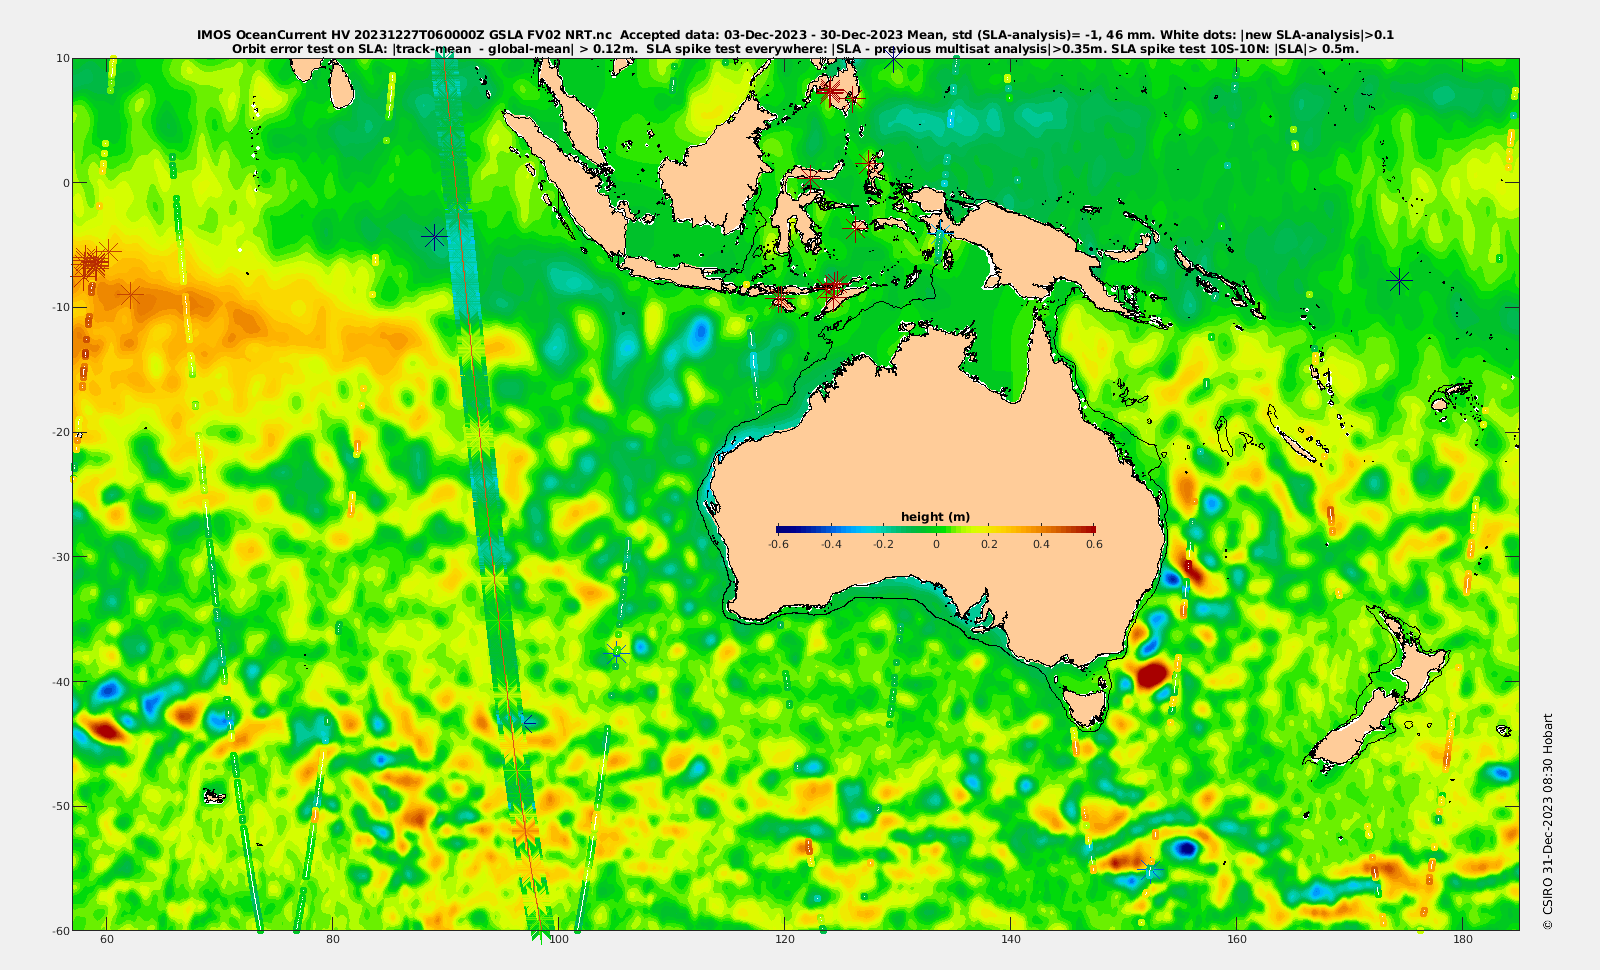Image resolution: width=1600 pixels, height=970 pixels.
Task: Click the colorbar tick label 0.4
Action: 1041,545
